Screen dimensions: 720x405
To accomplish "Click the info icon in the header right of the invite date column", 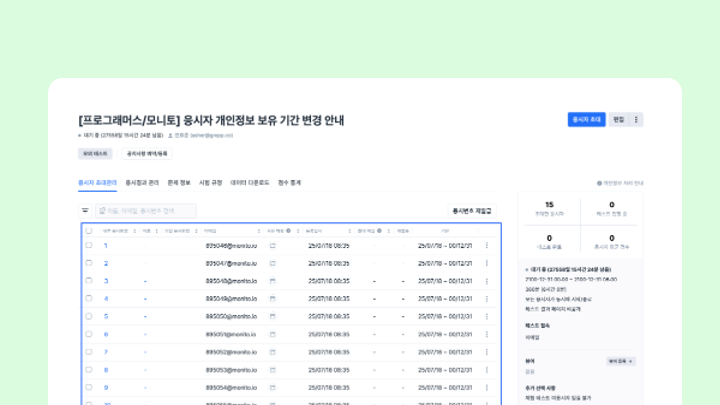I will tap(379, 231).
